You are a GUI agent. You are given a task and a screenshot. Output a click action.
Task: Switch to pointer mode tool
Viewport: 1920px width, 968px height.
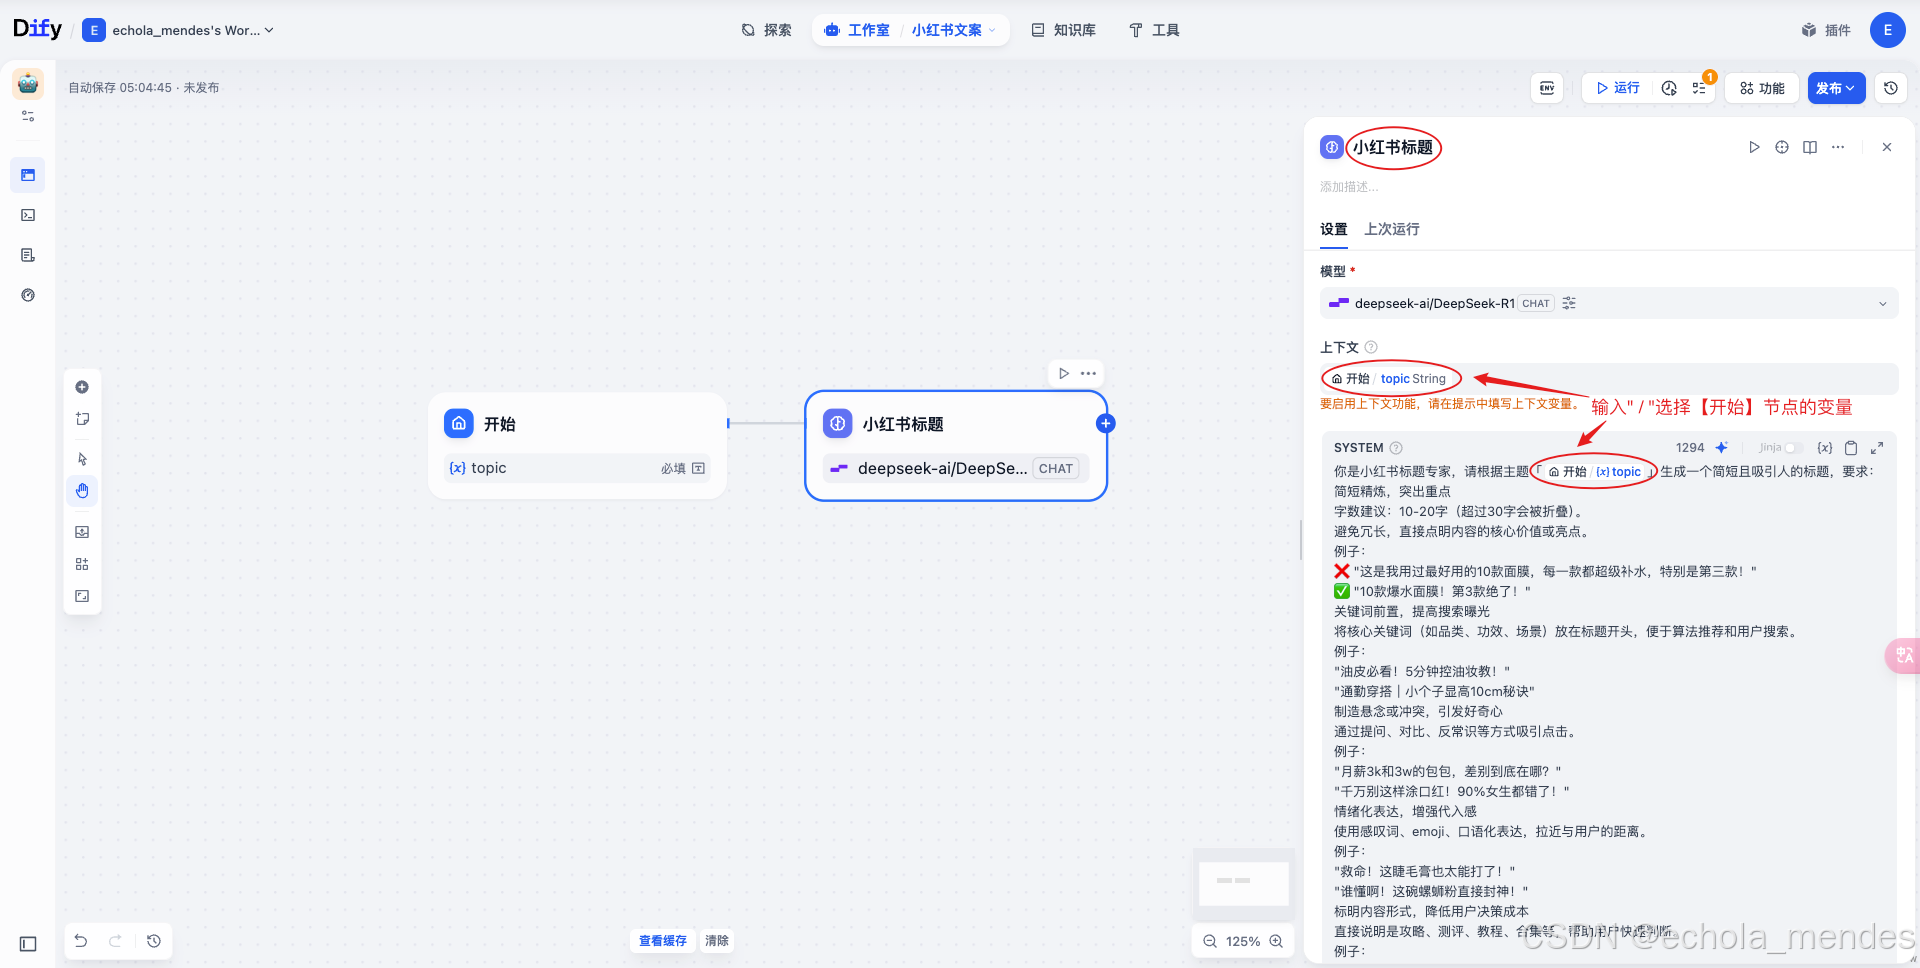tap(82, 459)
